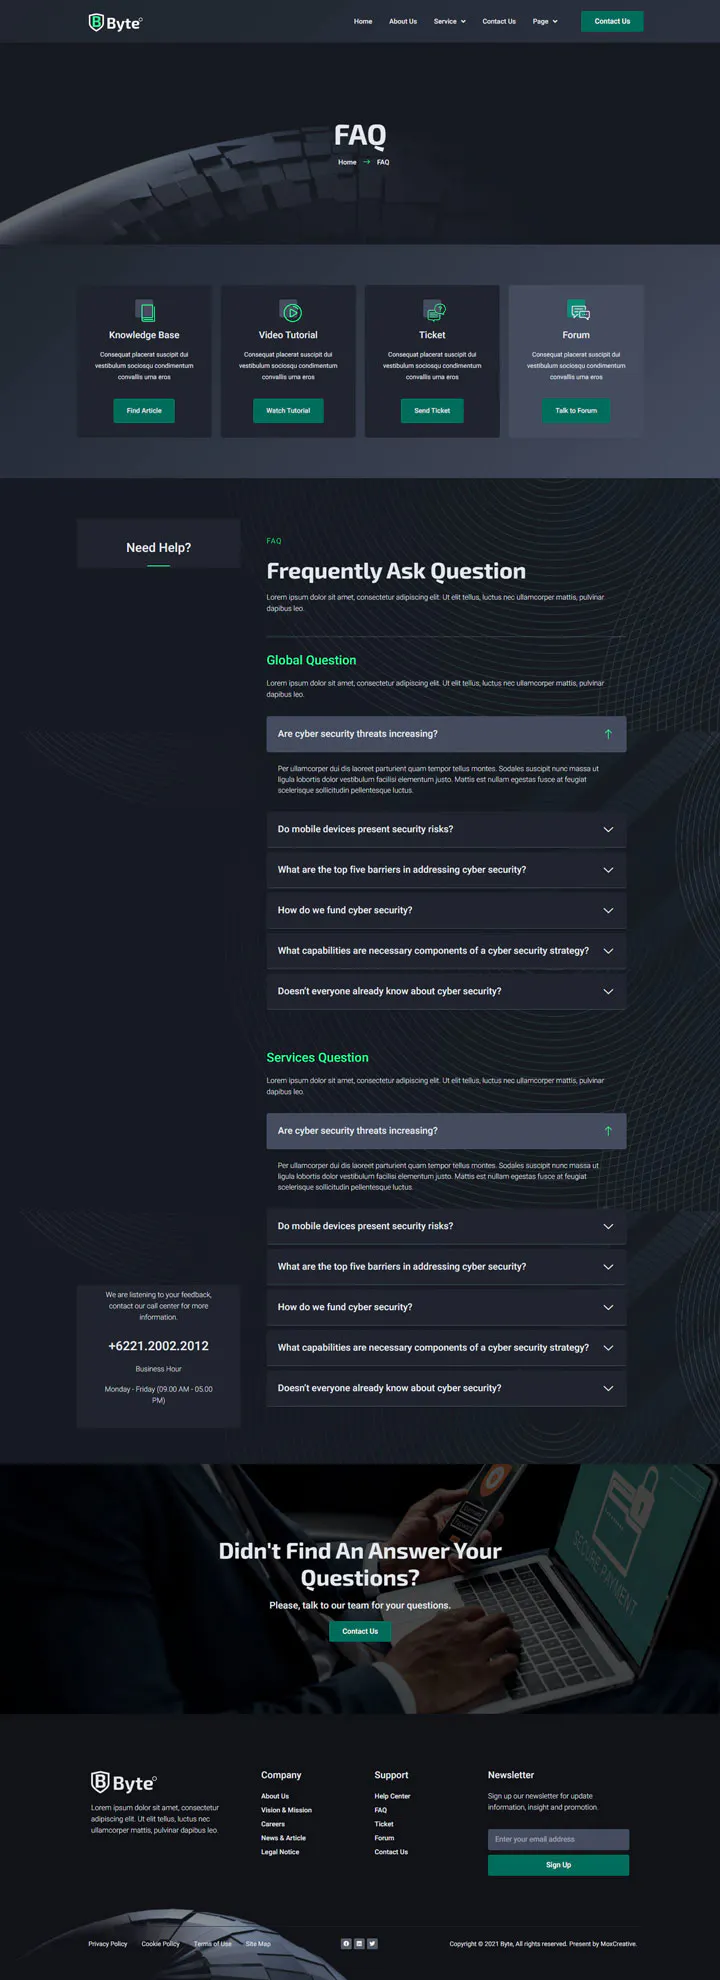Select Home in the top navigation
This screenshot has height=1980, width=720.
[x=363, y=21]
